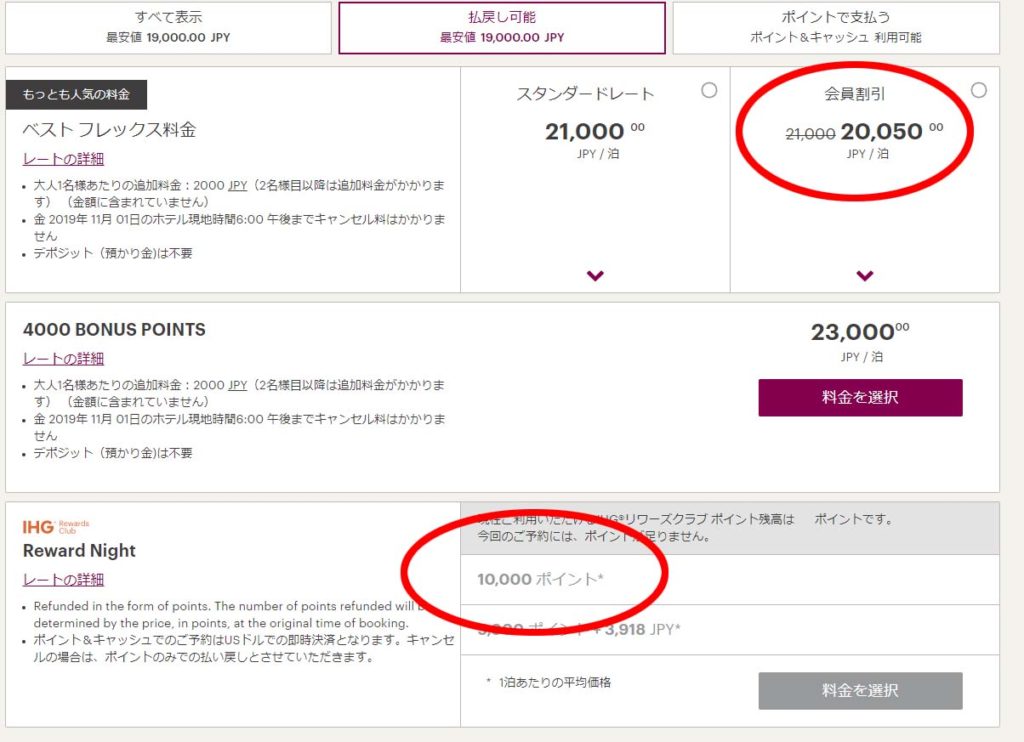Screen dimensions: 1024x742
Task: Click the 4000 BONUS POINTS heading
Action: point(114,329)
